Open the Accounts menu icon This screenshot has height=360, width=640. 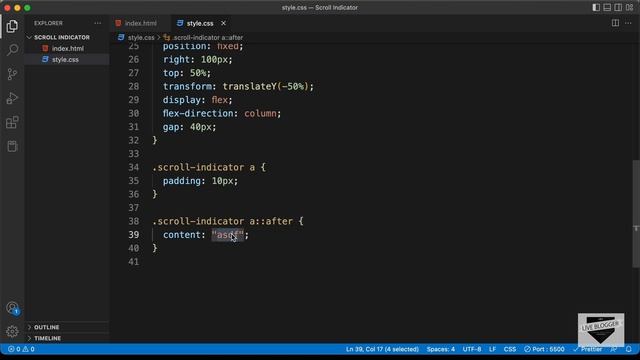[x=13, y=308]
